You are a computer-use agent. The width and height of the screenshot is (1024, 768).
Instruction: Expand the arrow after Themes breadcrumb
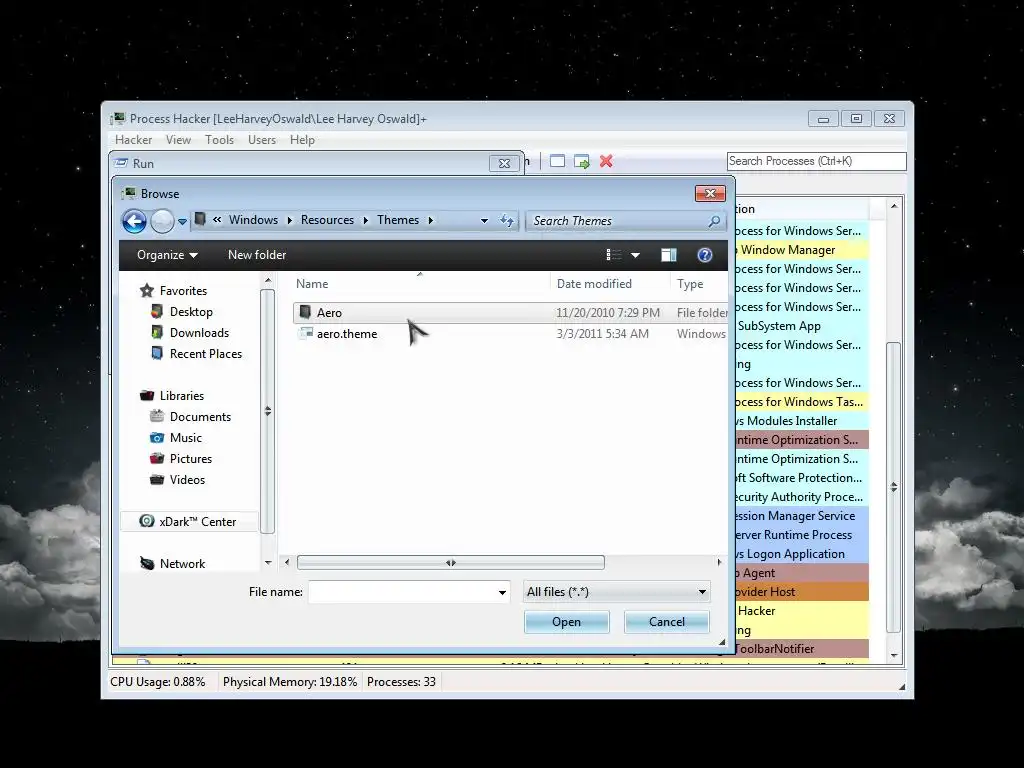[x=430, y=221]
